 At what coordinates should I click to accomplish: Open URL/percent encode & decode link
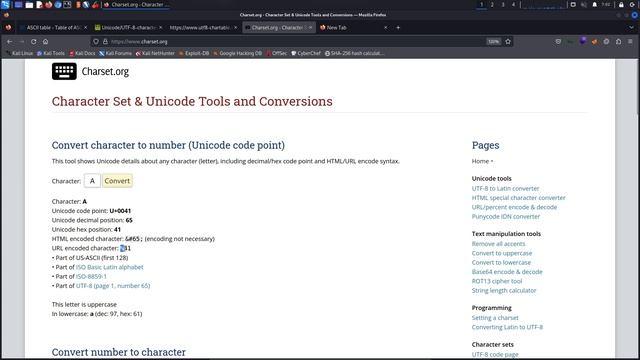click(x=514, y=207)
